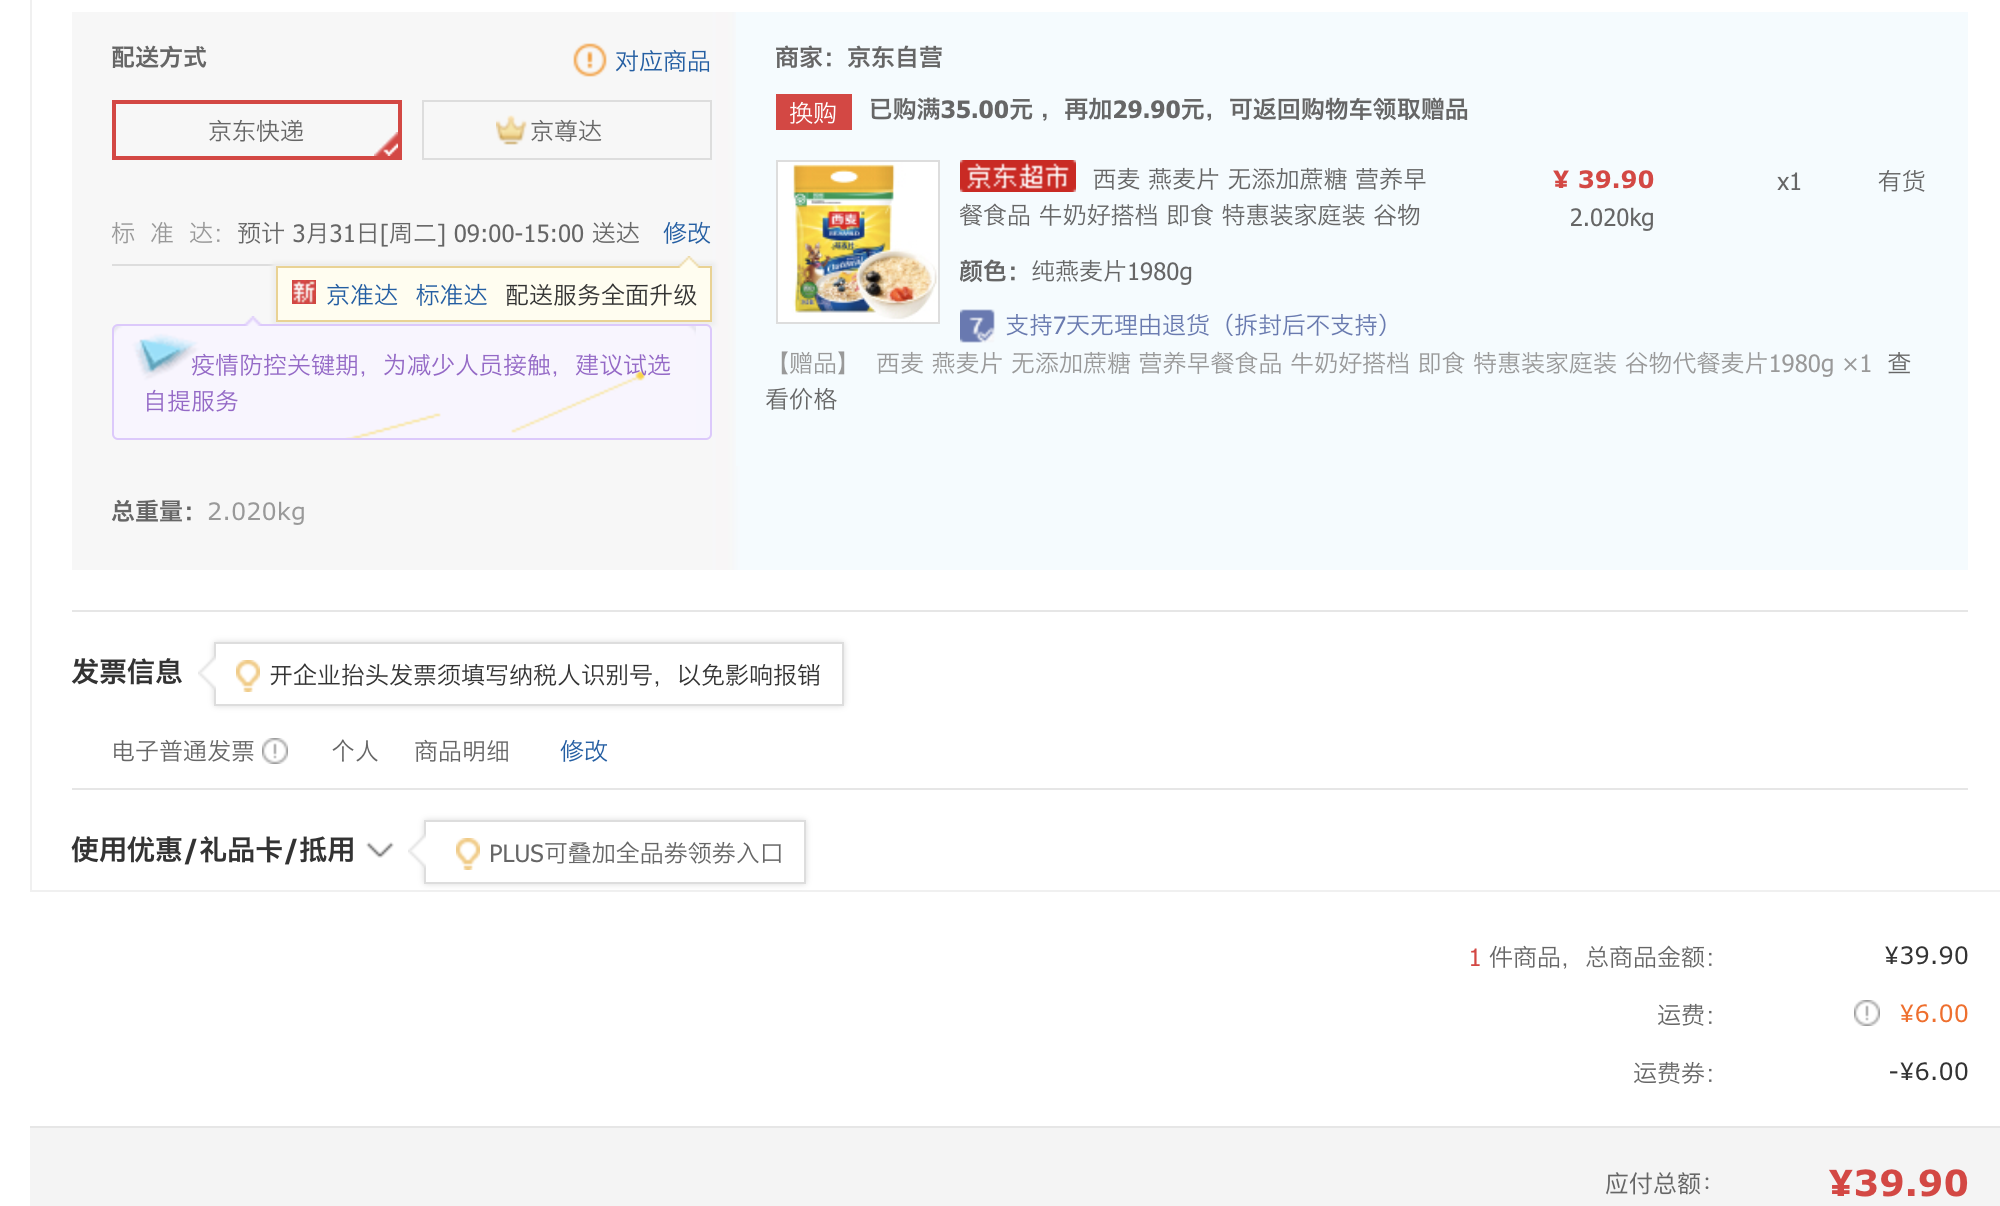
Task: Click 修改 in invoice information
Action: click(x=584, y=751)
